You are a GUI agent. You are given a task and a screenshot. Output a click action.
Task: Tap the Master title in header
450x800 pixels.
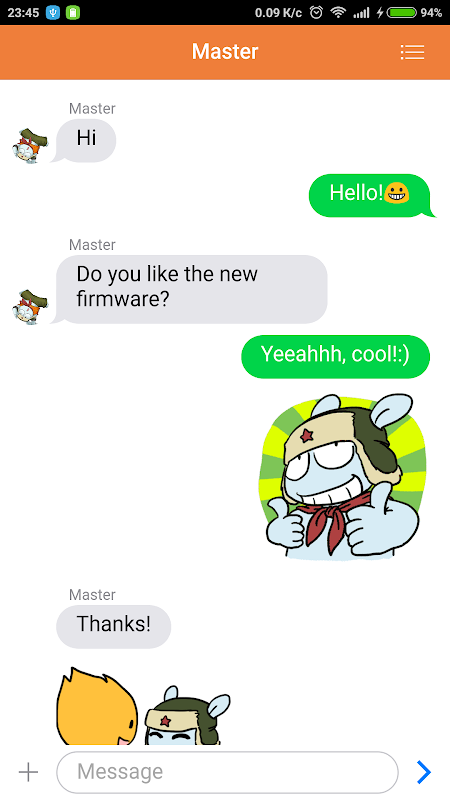[x=225, y=52]
